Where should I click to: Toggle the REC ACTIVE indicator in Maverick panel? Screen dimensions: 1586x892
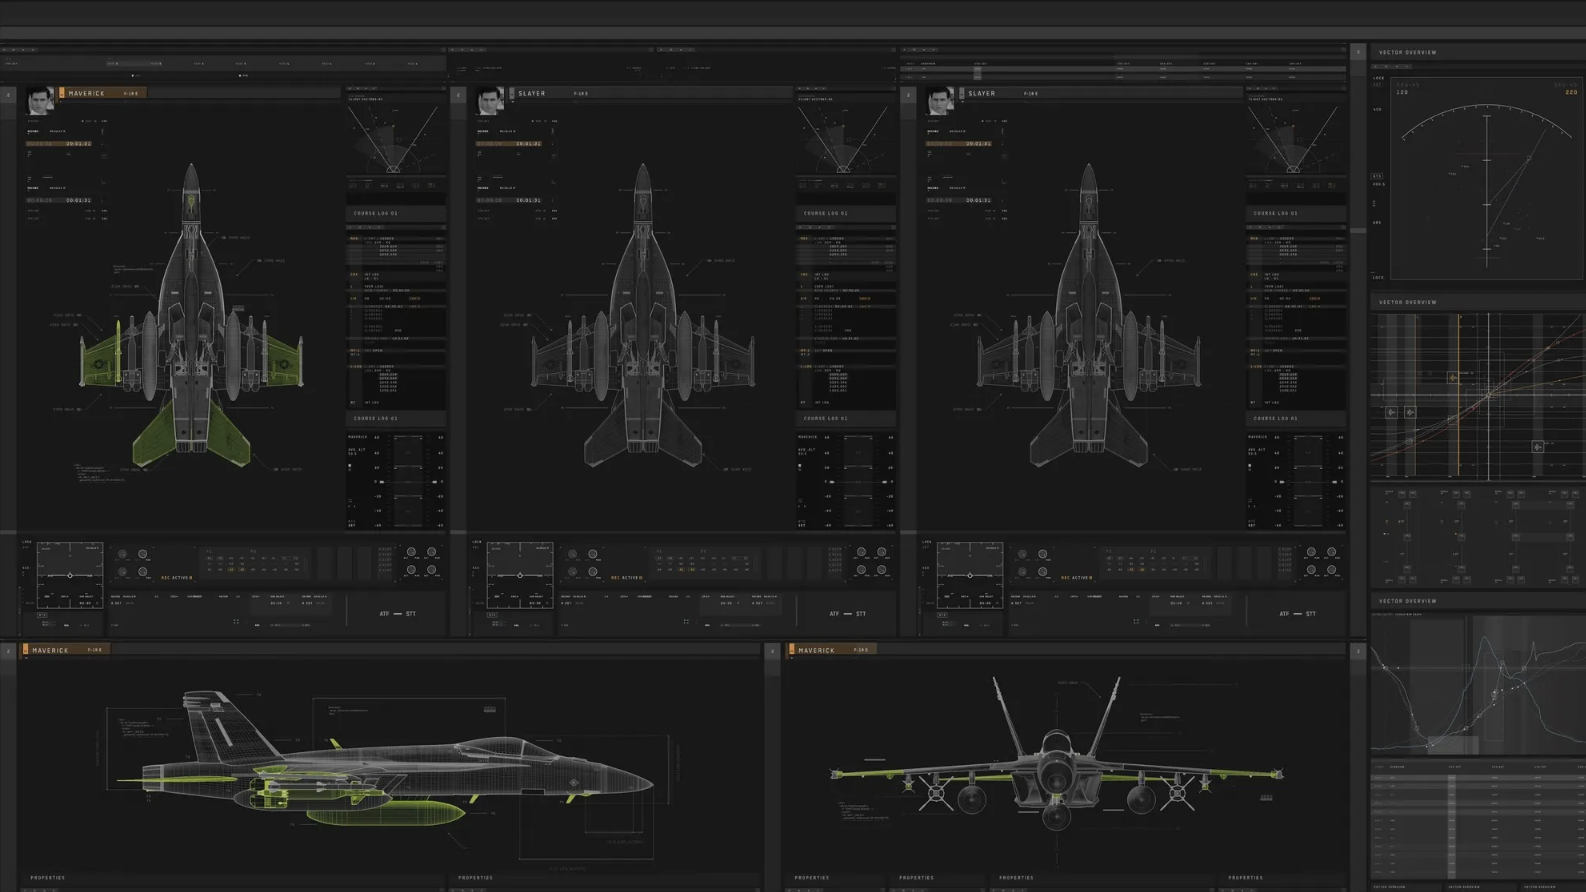coord(177,578)
